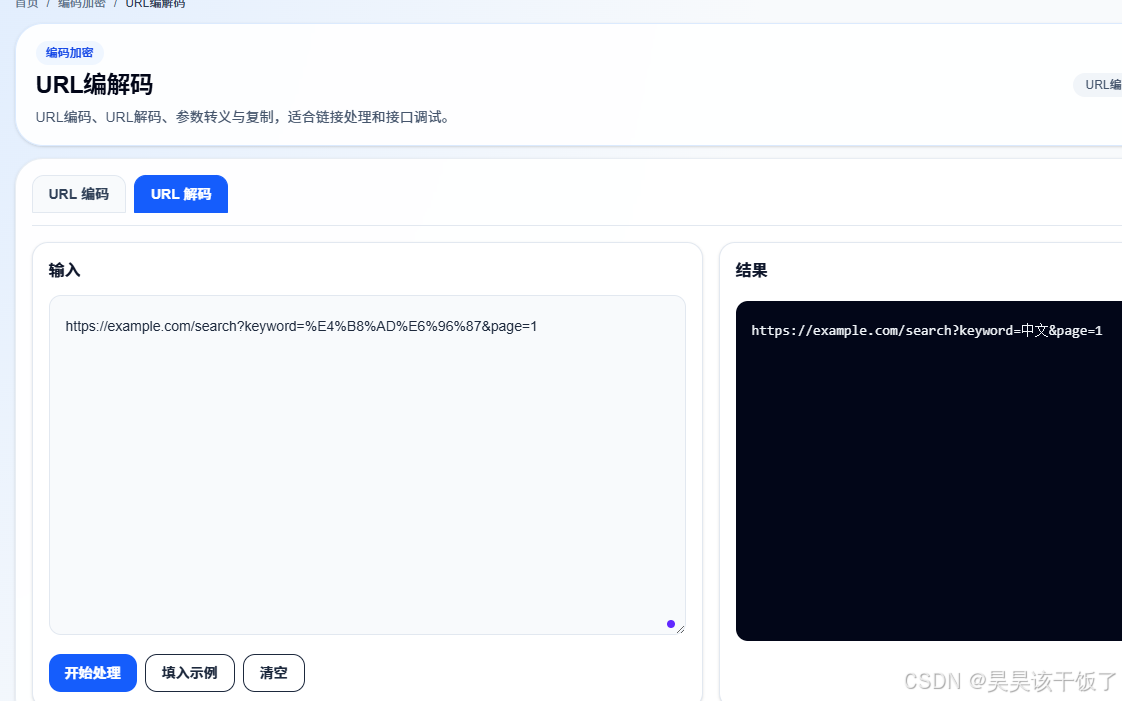Click the 结果 panel label

pos(751,270)
